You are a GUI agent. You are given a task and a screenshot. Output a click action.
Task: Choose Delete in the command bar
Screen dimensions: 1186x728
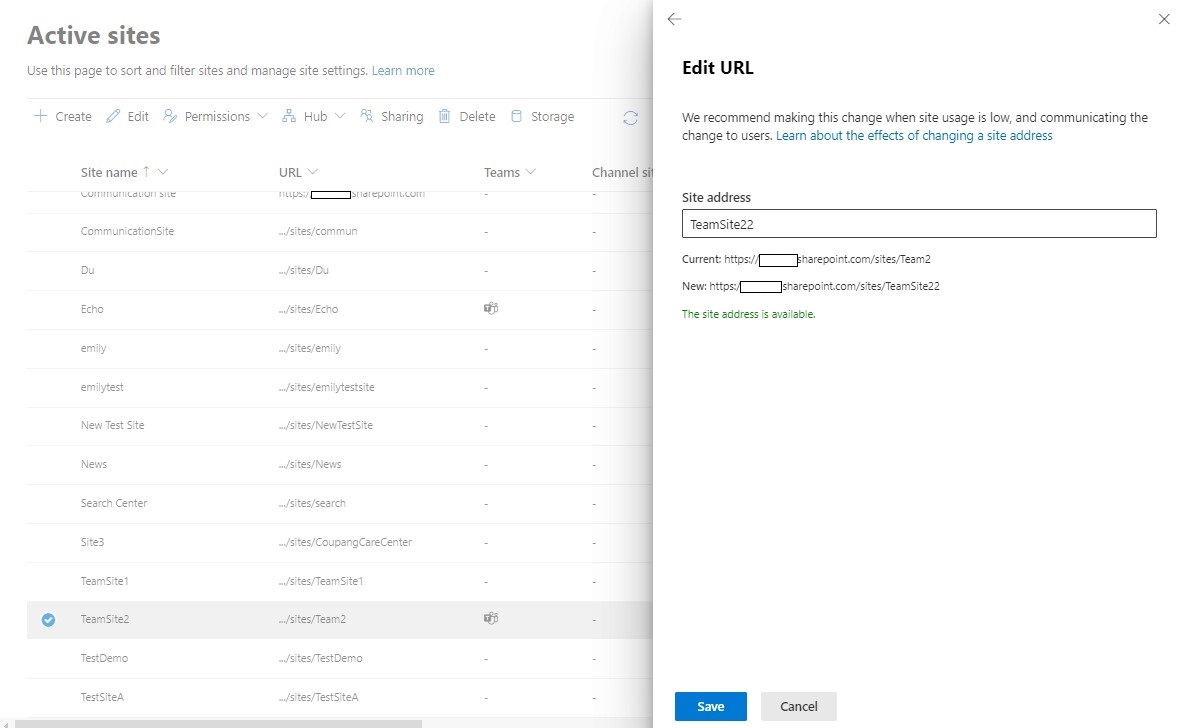[x=467, y=117]
